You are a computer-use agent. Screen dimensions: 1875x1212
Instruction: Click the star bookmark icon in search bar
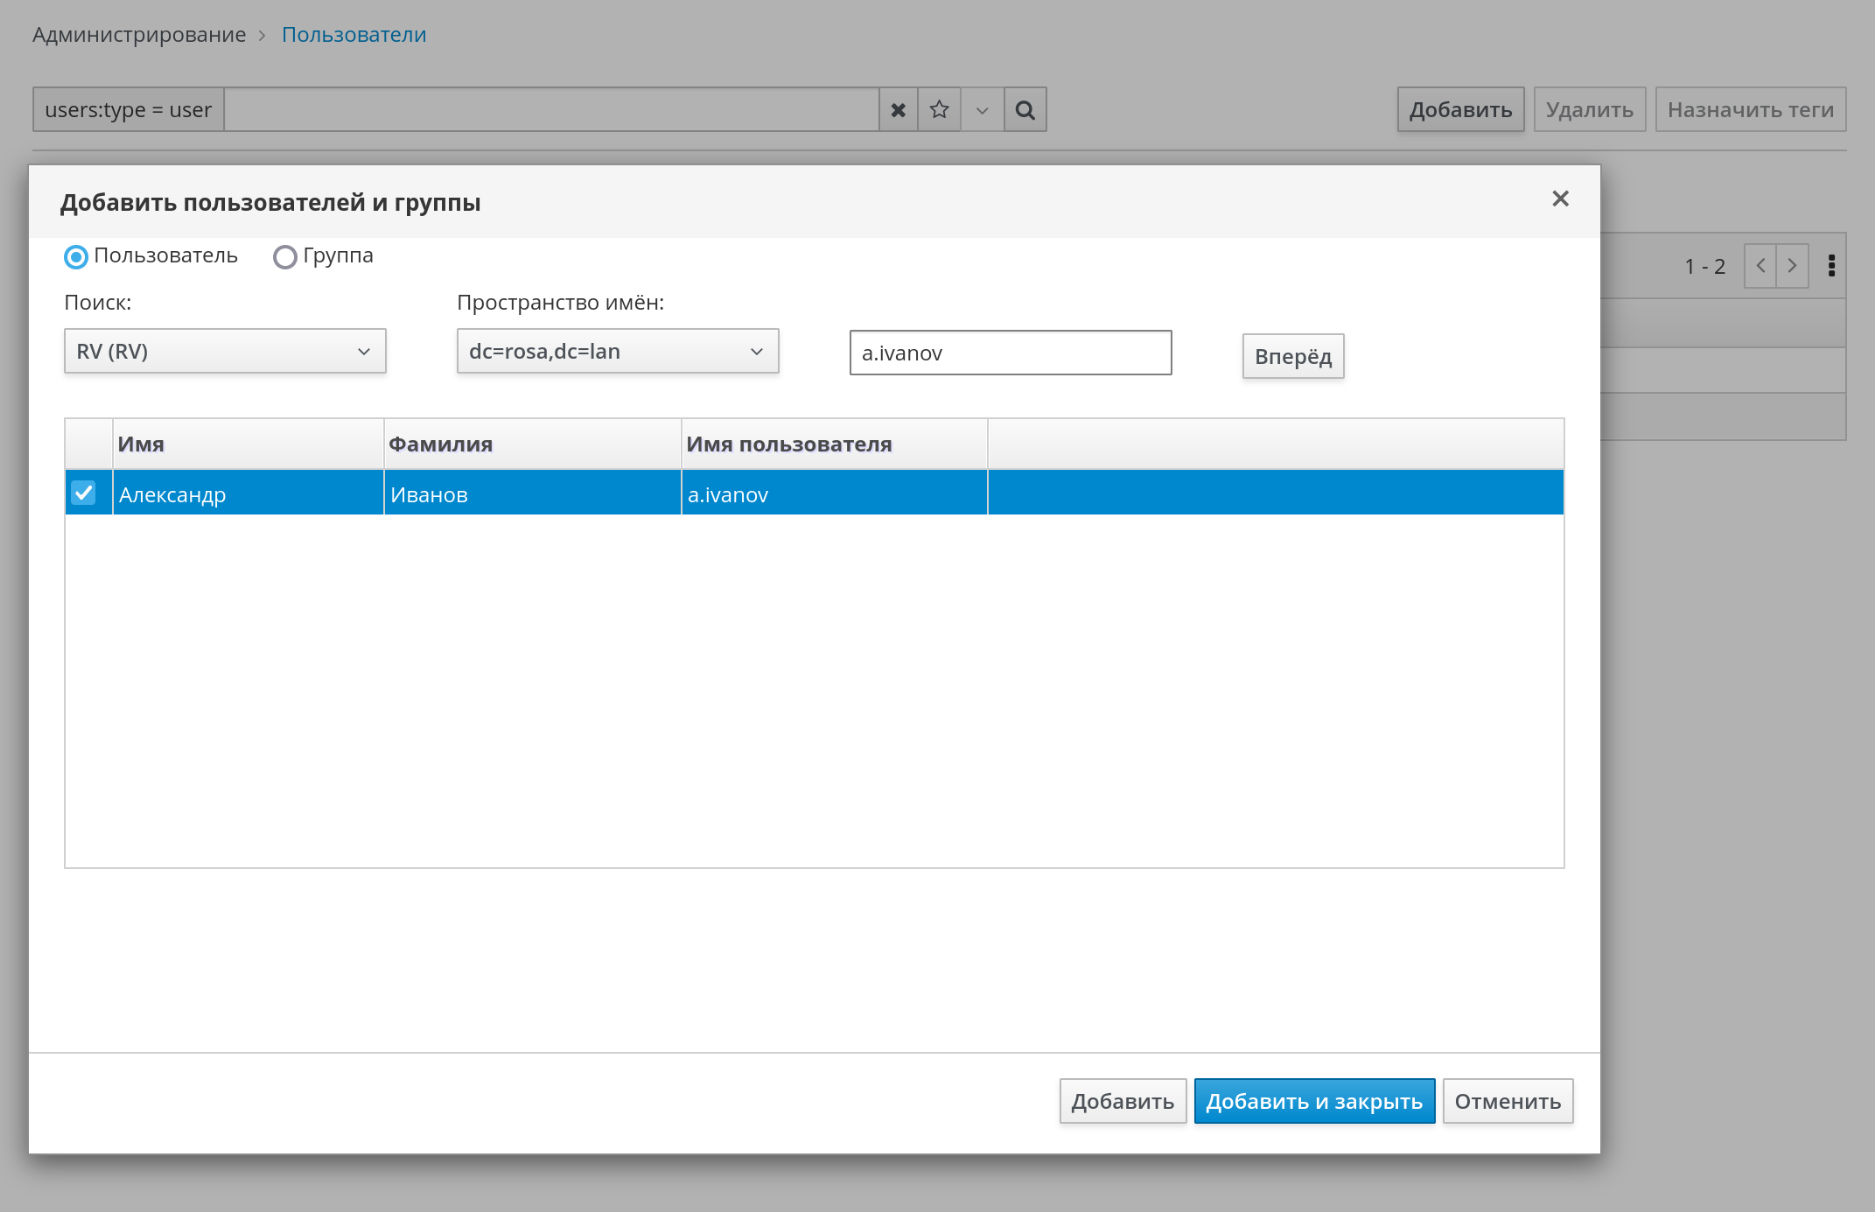click(x=939, y=110)
